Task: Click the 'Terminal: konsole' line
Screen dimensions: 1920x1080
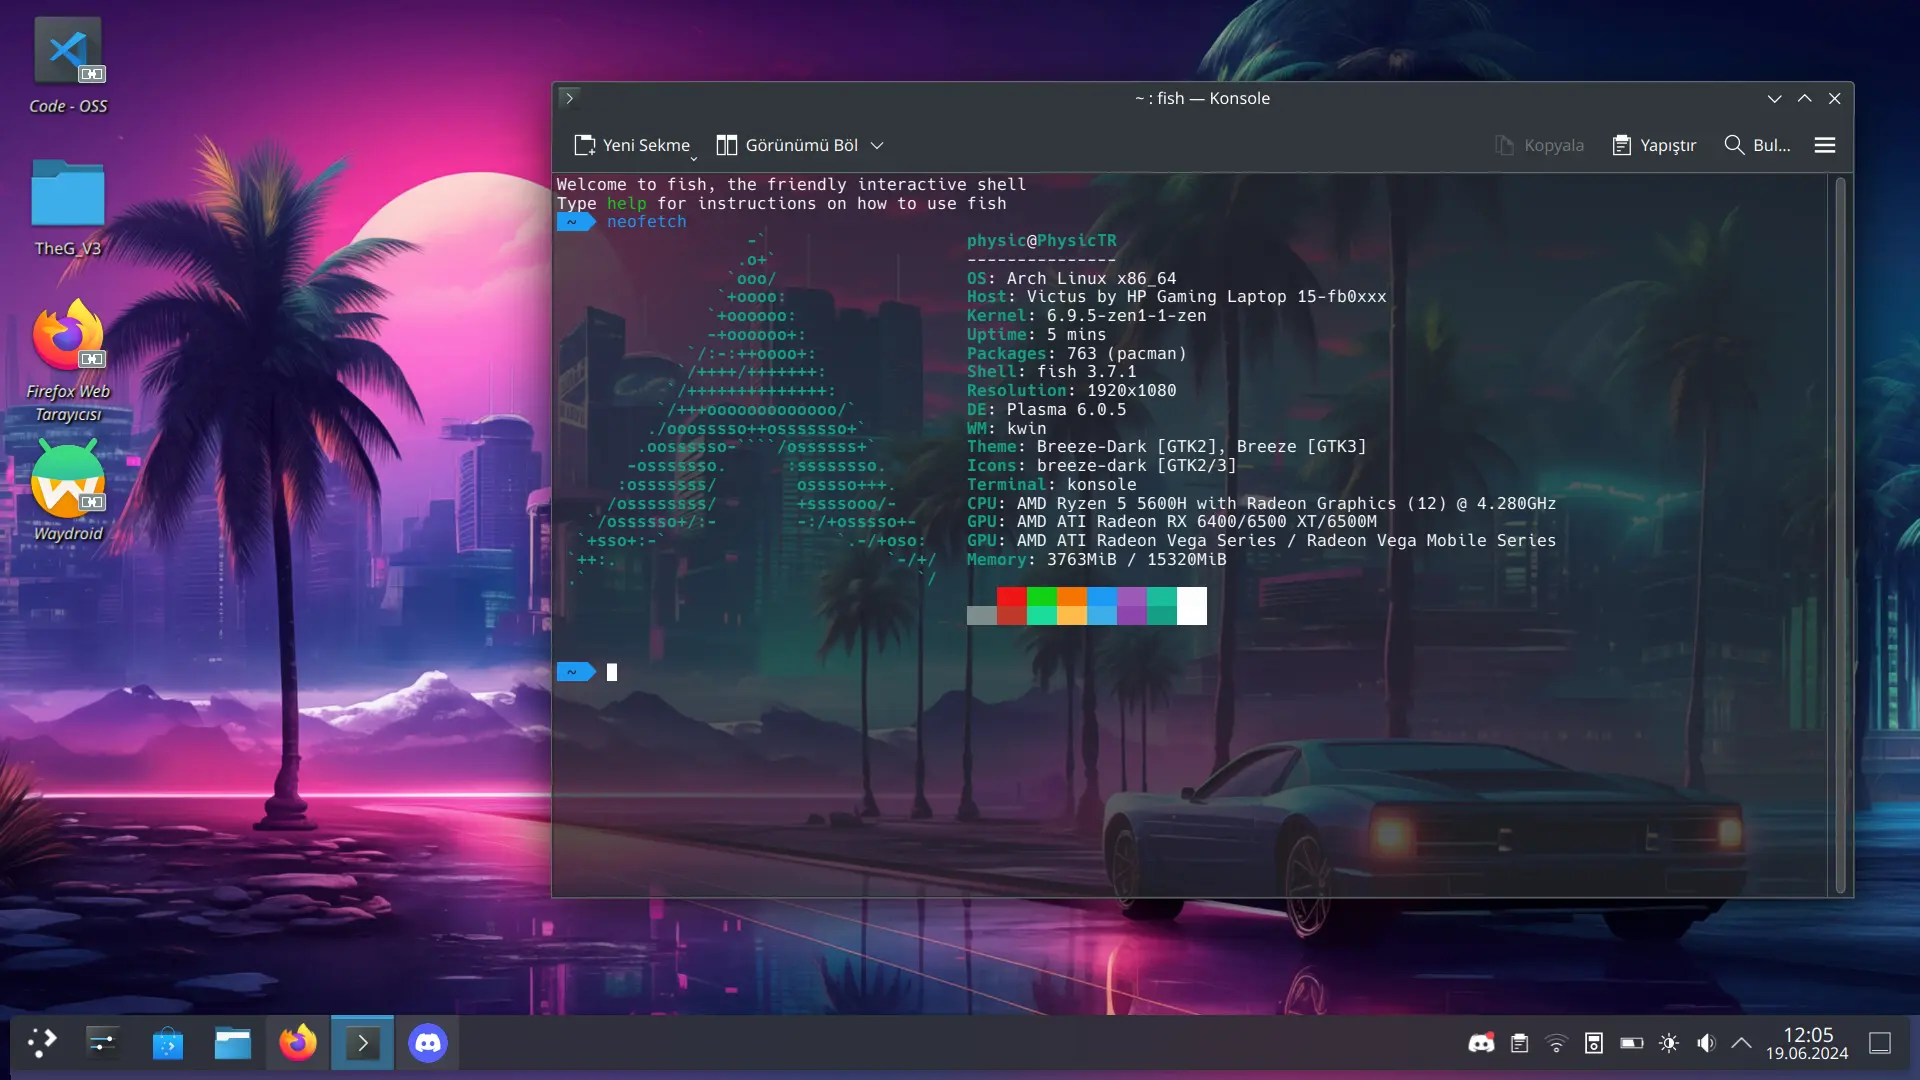Action: pos(1051,484)
